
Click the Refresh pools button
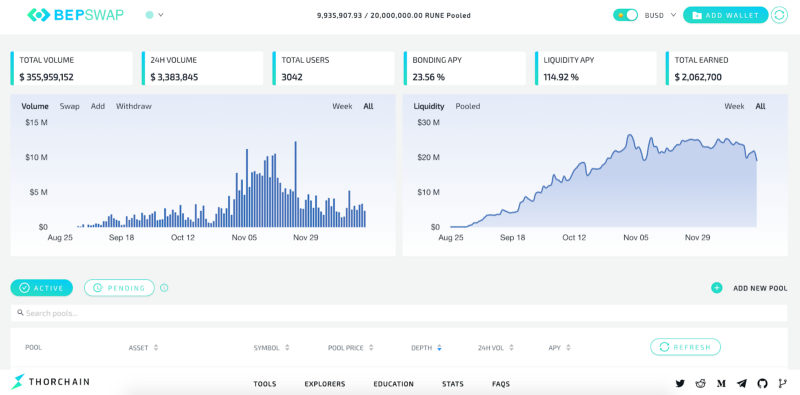coord(685,347)
